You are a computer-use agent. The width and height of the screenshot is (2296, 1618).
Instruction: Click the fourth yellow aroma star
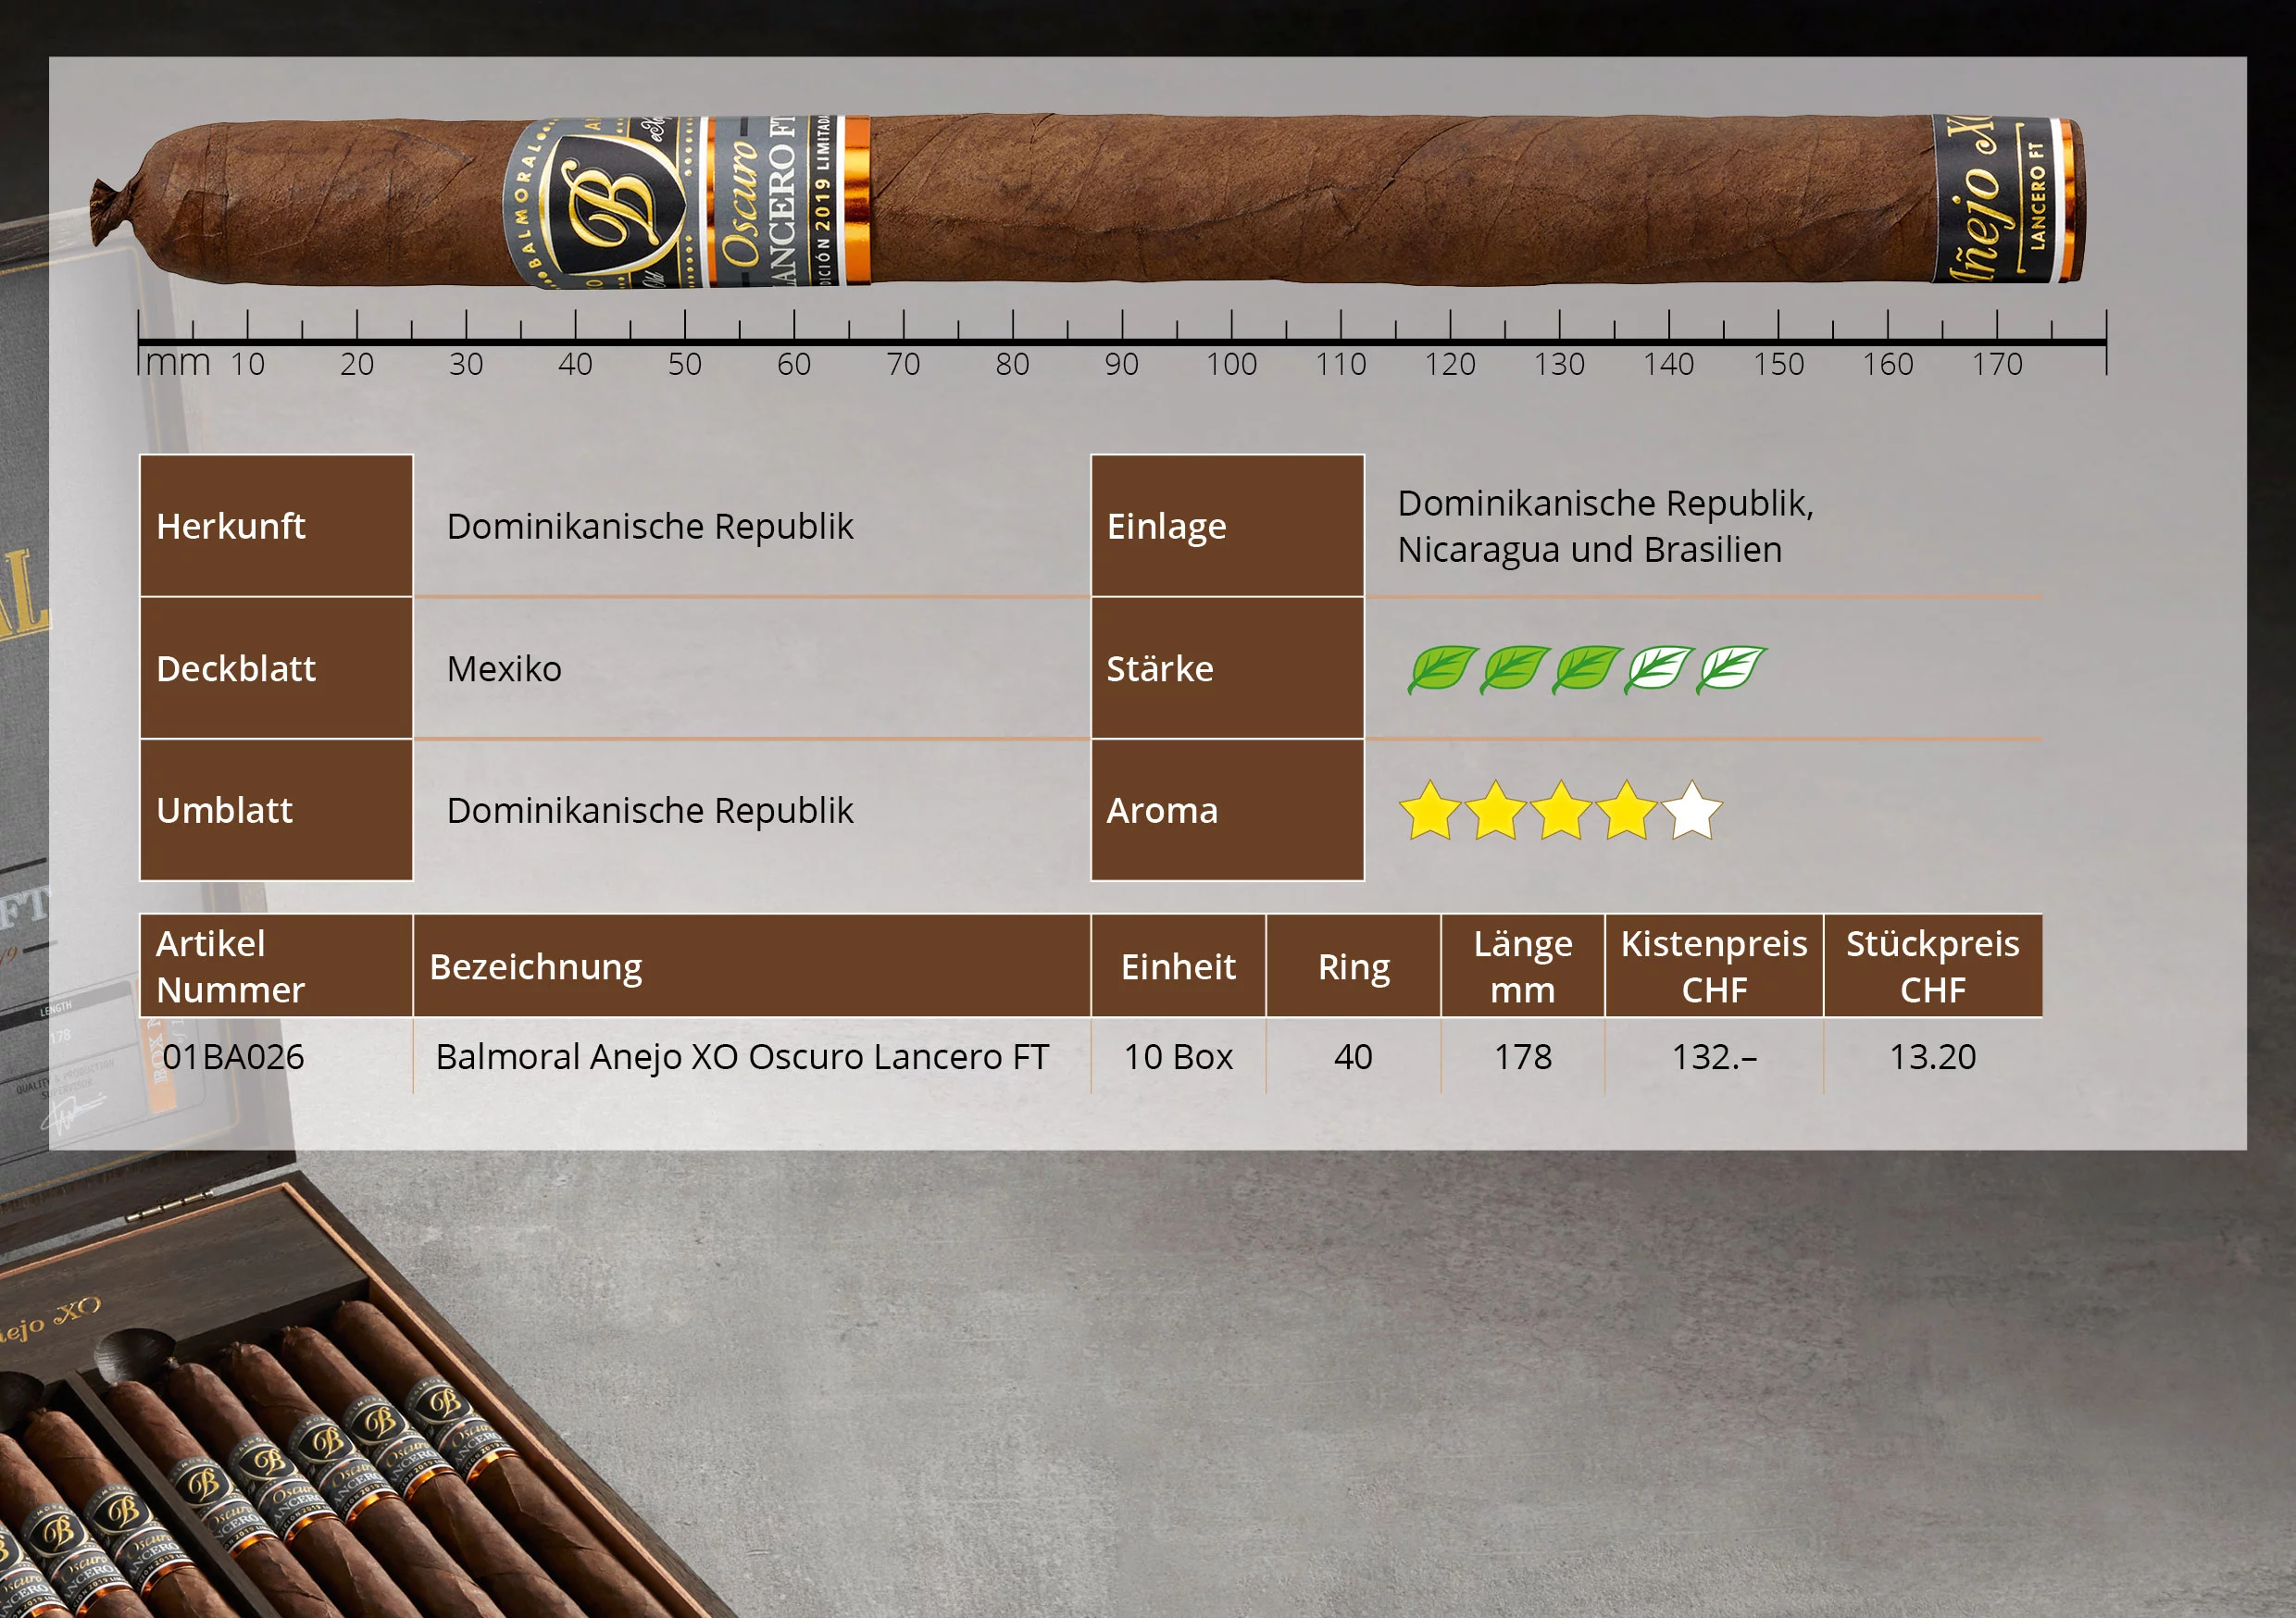(x=1626, y=810)
